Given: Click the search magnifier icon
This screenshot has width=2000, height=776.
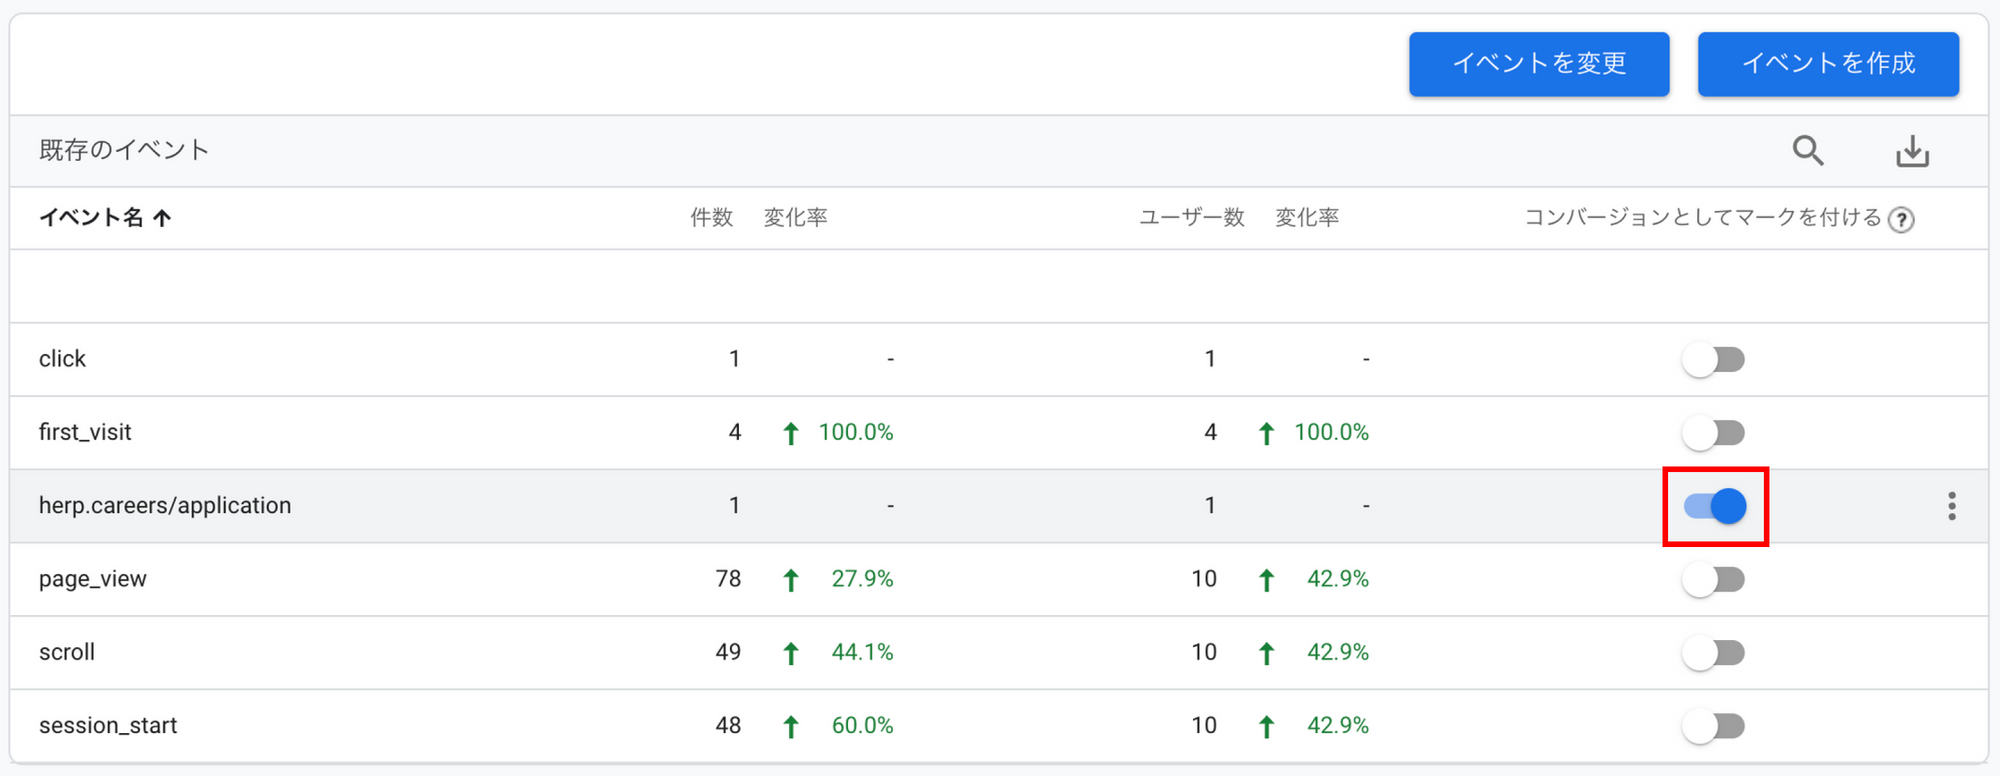Looking at the screenshot, I should pyautogui.click(x=1807, y=151).
